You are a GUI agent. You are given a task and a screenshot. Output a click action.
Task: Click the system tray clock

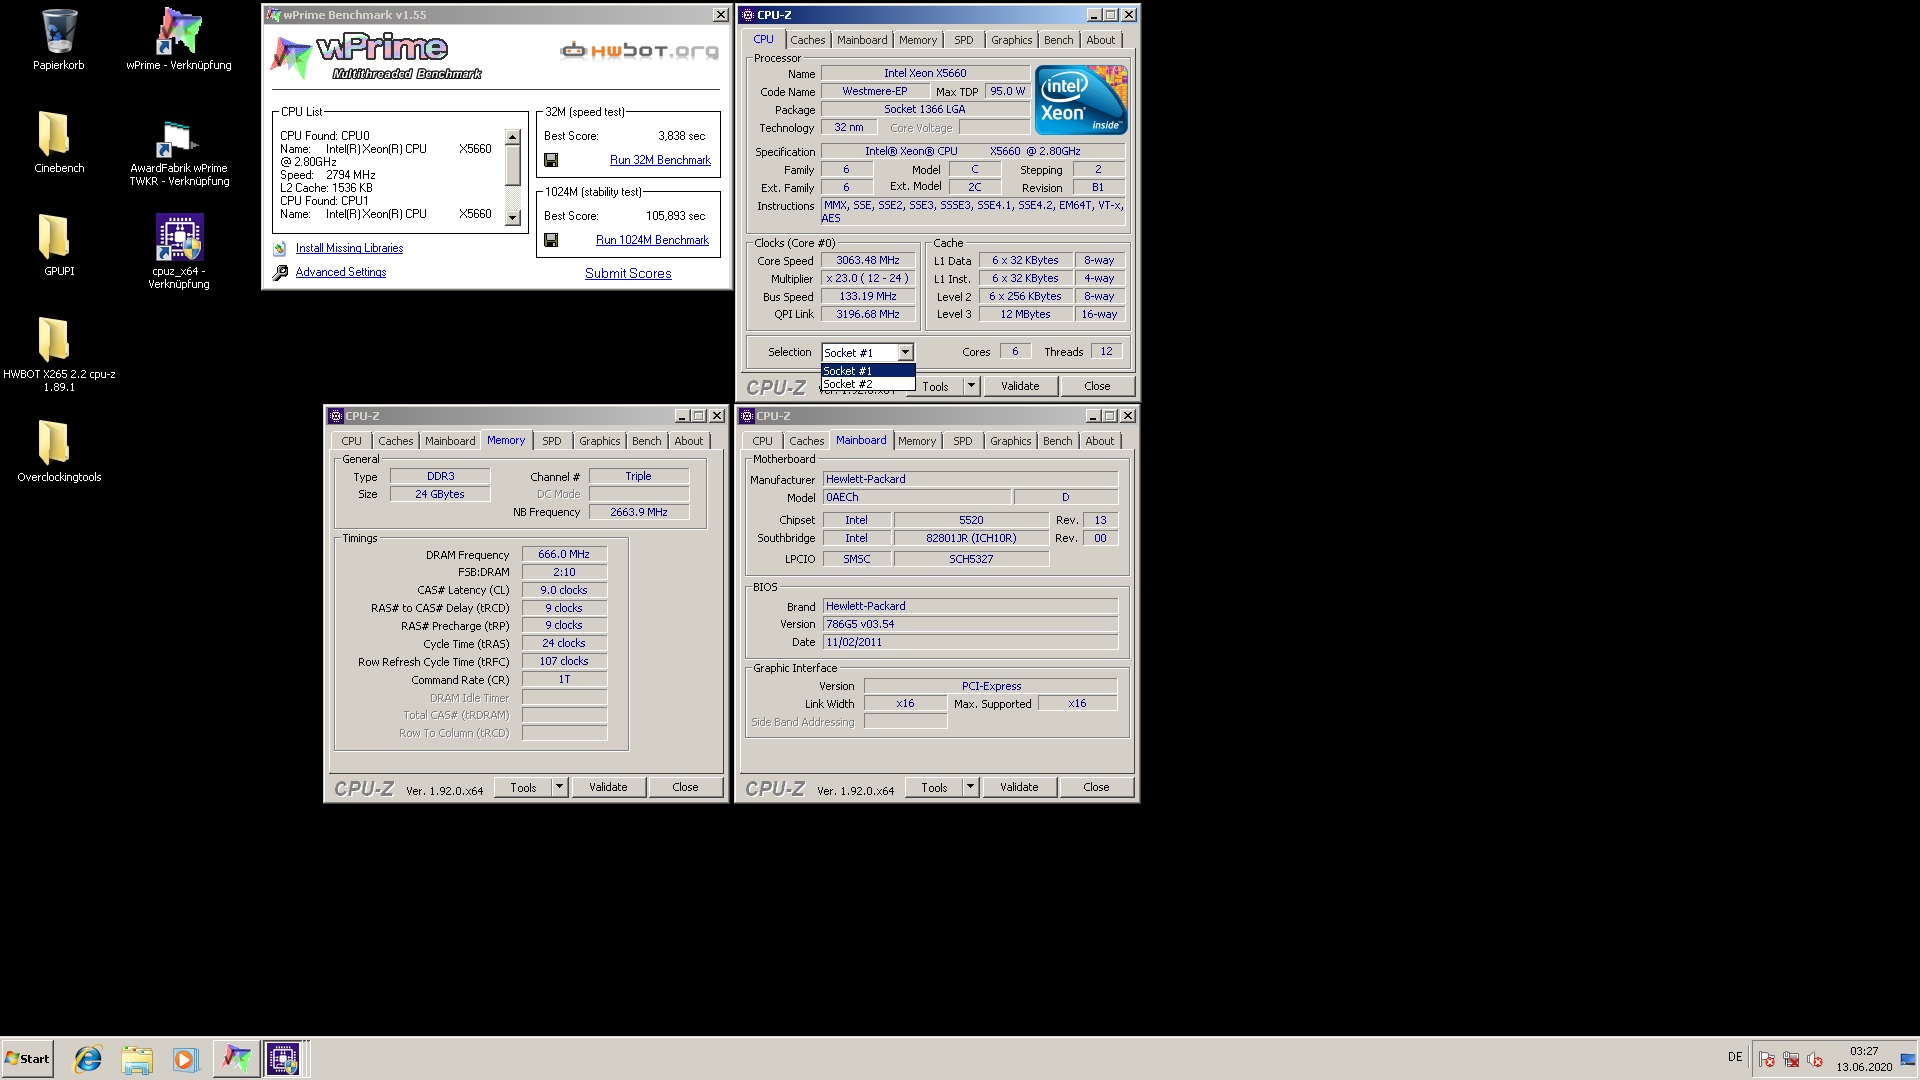click(1864, 1059)
